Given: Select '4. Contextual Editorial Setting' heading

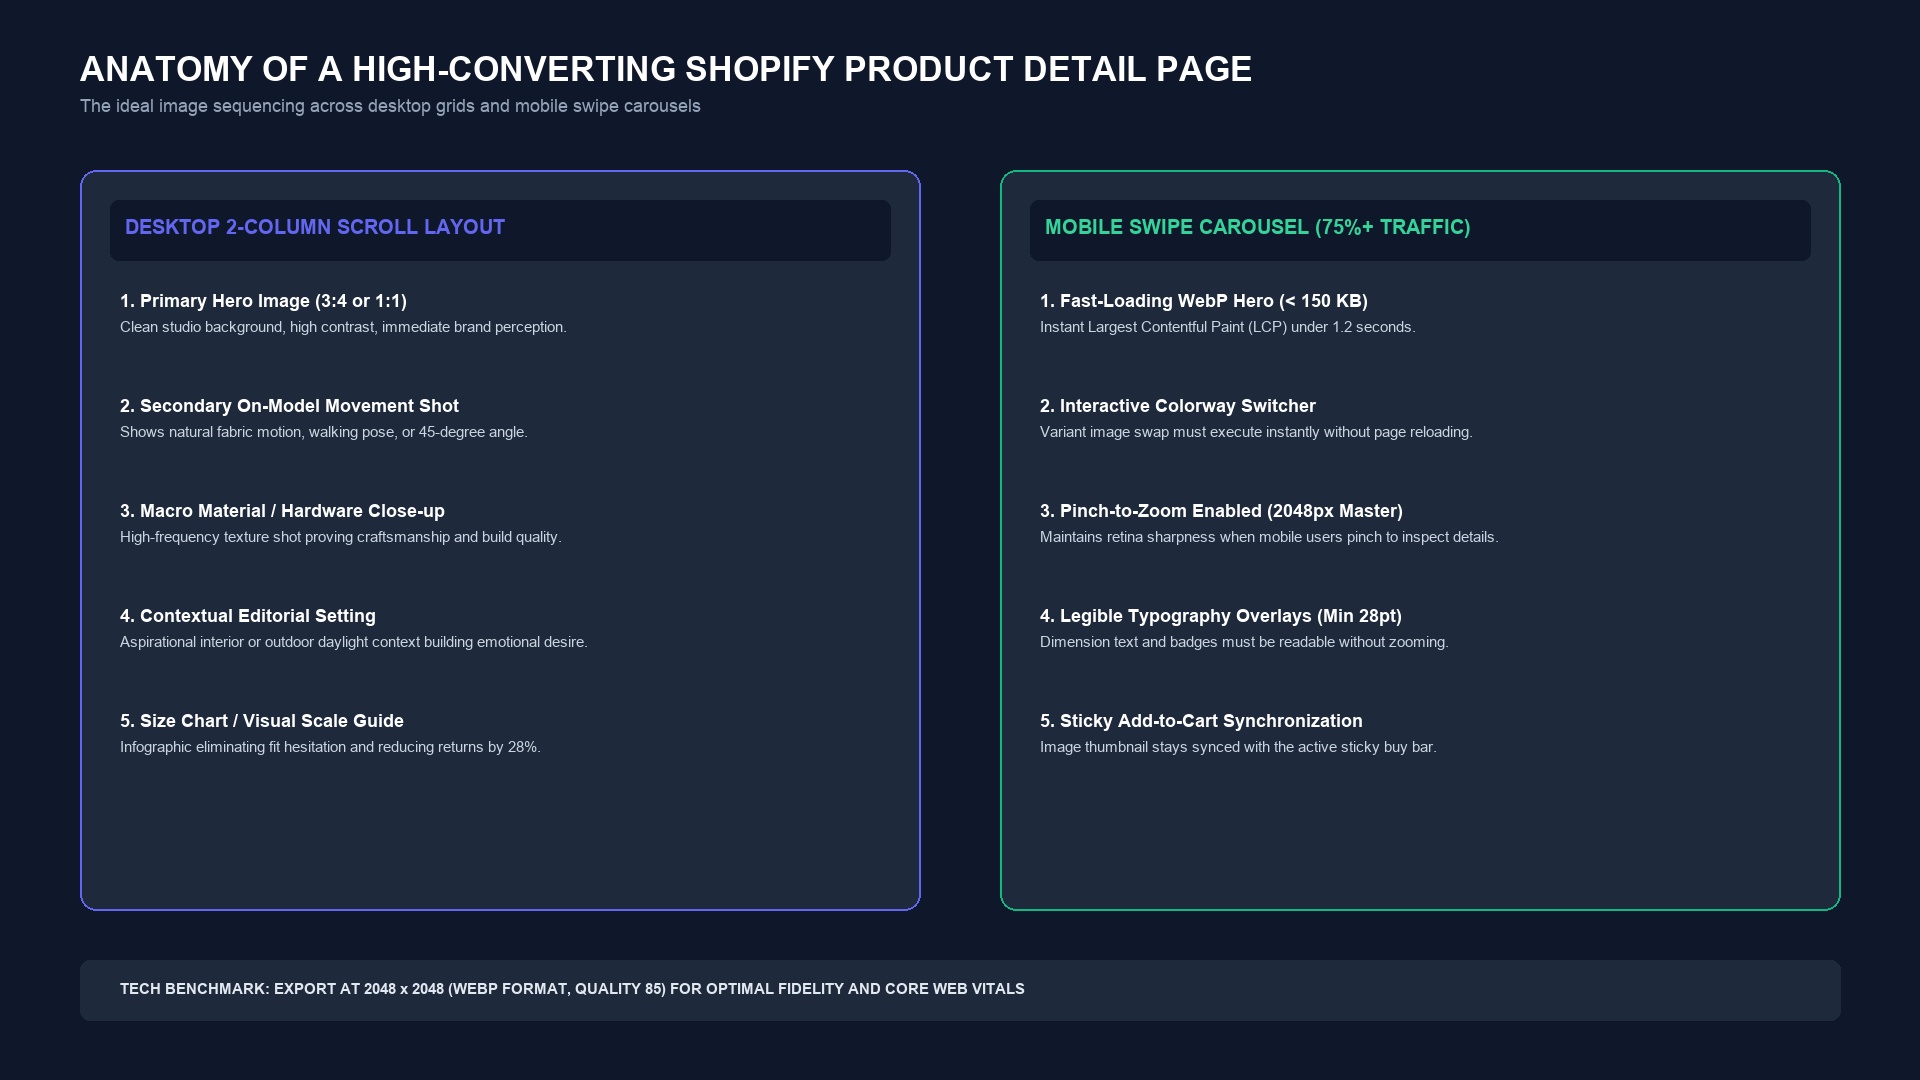Looking at the screenshot, I should pyautogui.click(x=248, y=616).
